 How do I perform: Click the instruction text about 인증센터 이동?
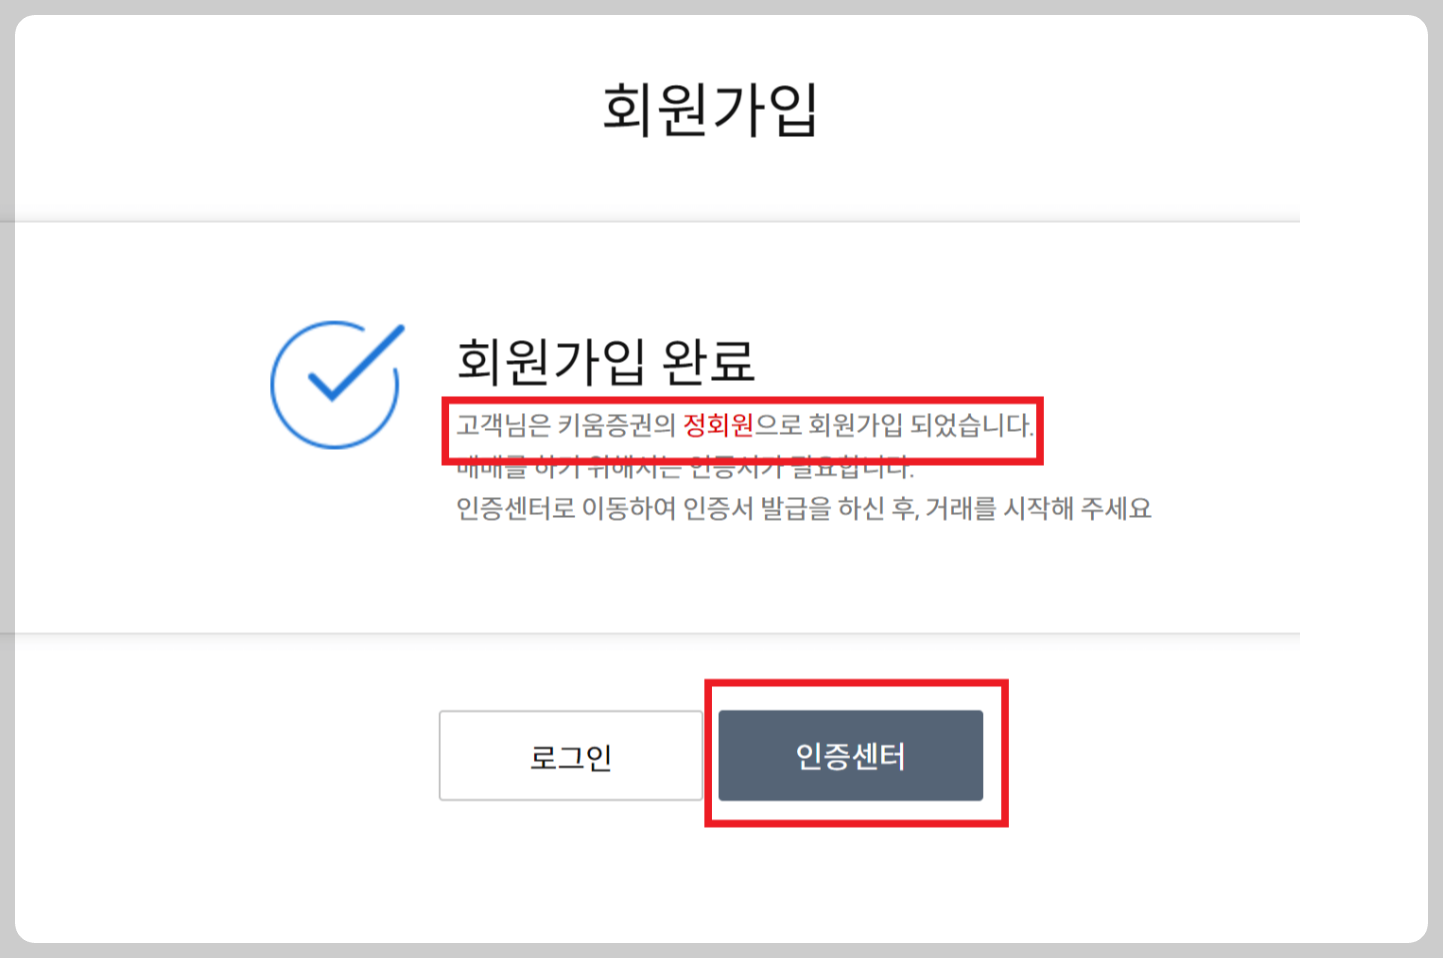click(803, 508)
